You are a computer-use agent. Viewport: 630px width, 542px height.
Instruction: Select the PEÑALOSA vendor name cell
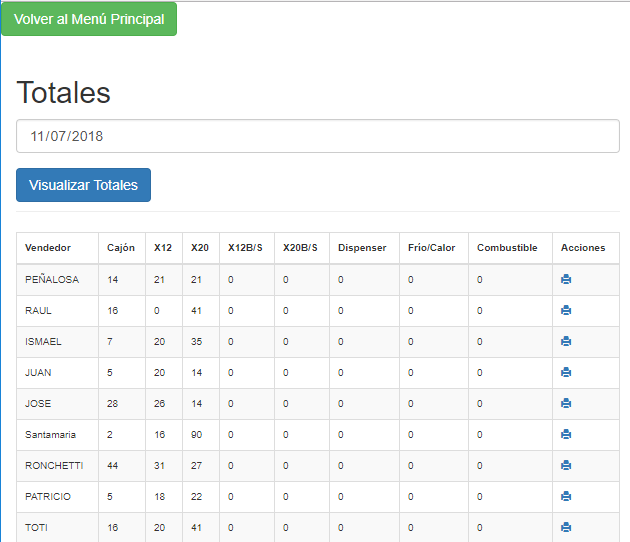[52, 280]
